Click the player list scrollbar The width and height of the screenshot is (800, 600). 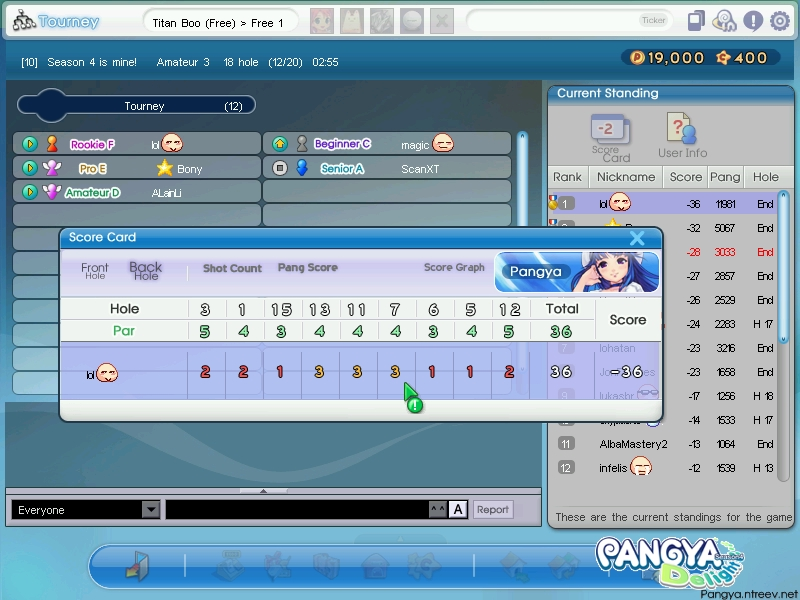click(522, 179)
